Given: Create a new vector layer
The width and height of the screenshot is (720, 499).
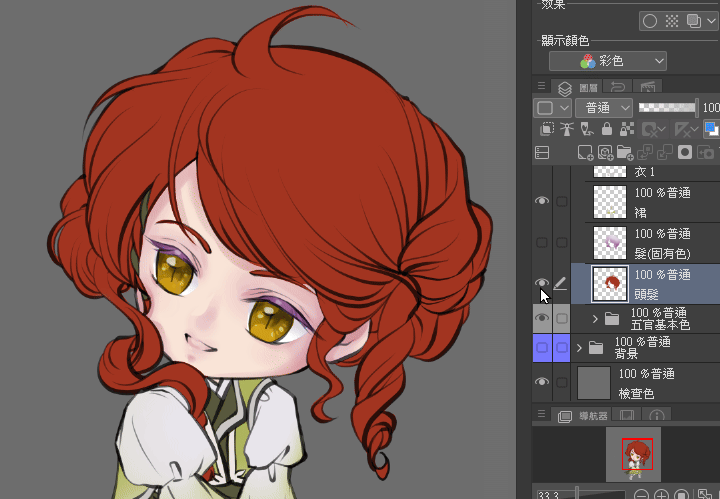Looking at the screenshot, I should coord(605,152).
